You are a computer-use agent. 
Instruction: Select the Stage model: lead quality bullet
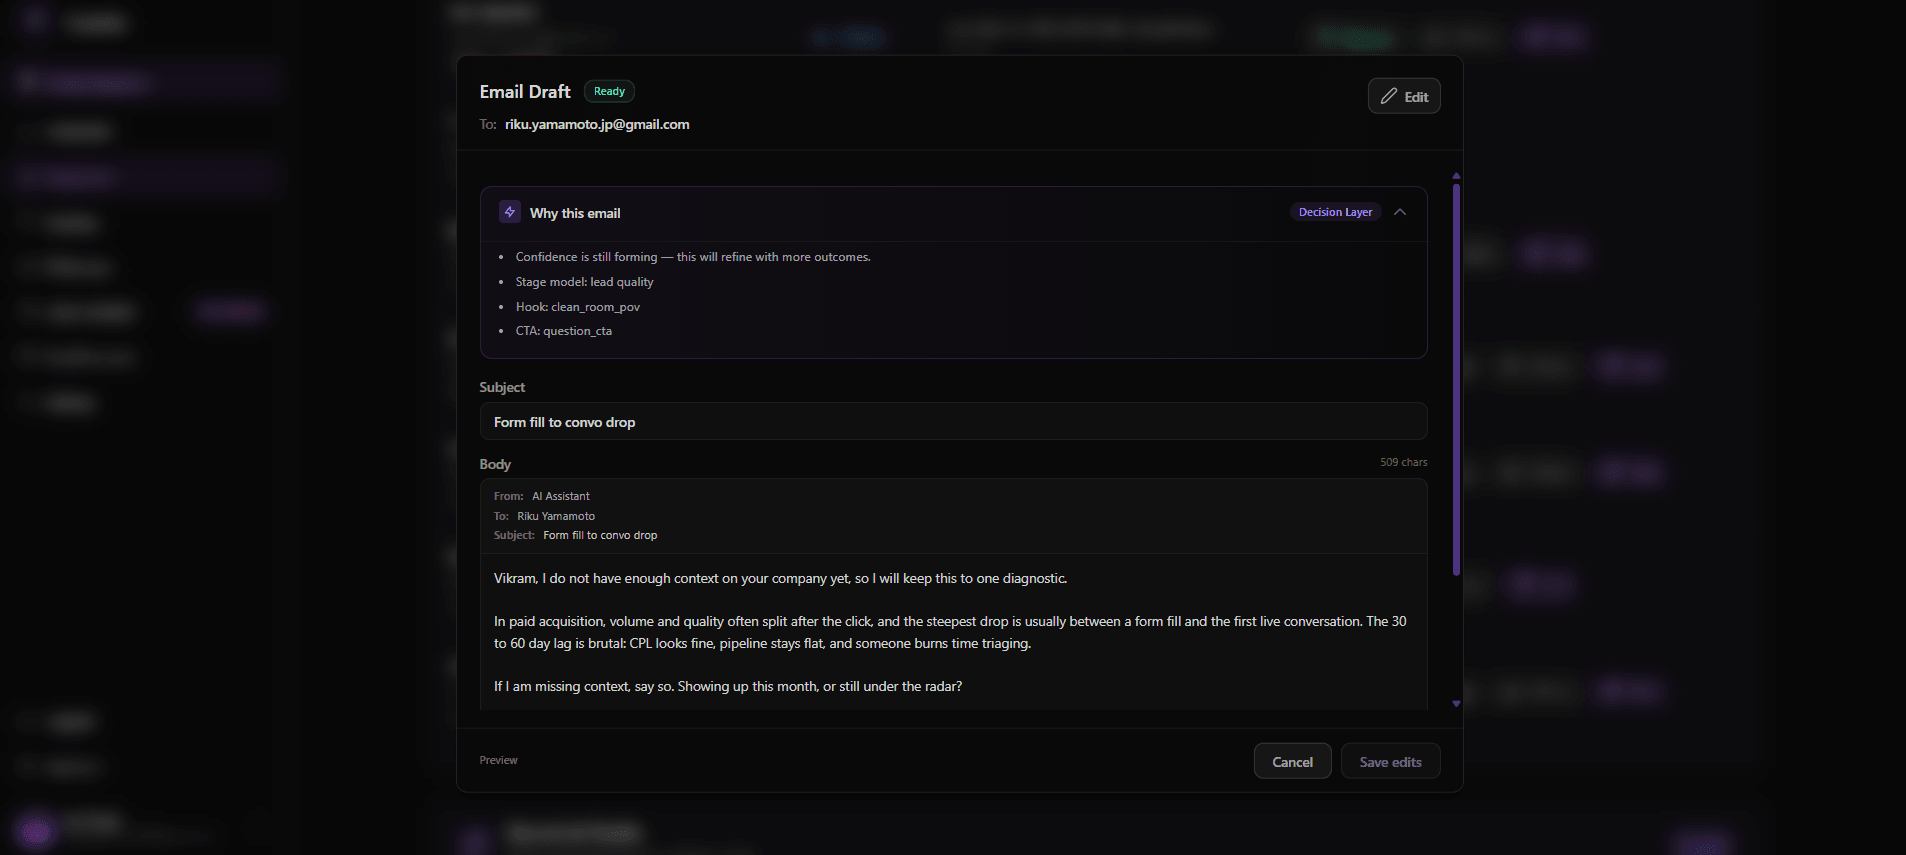pyautogui.click(x=584, y=282)
